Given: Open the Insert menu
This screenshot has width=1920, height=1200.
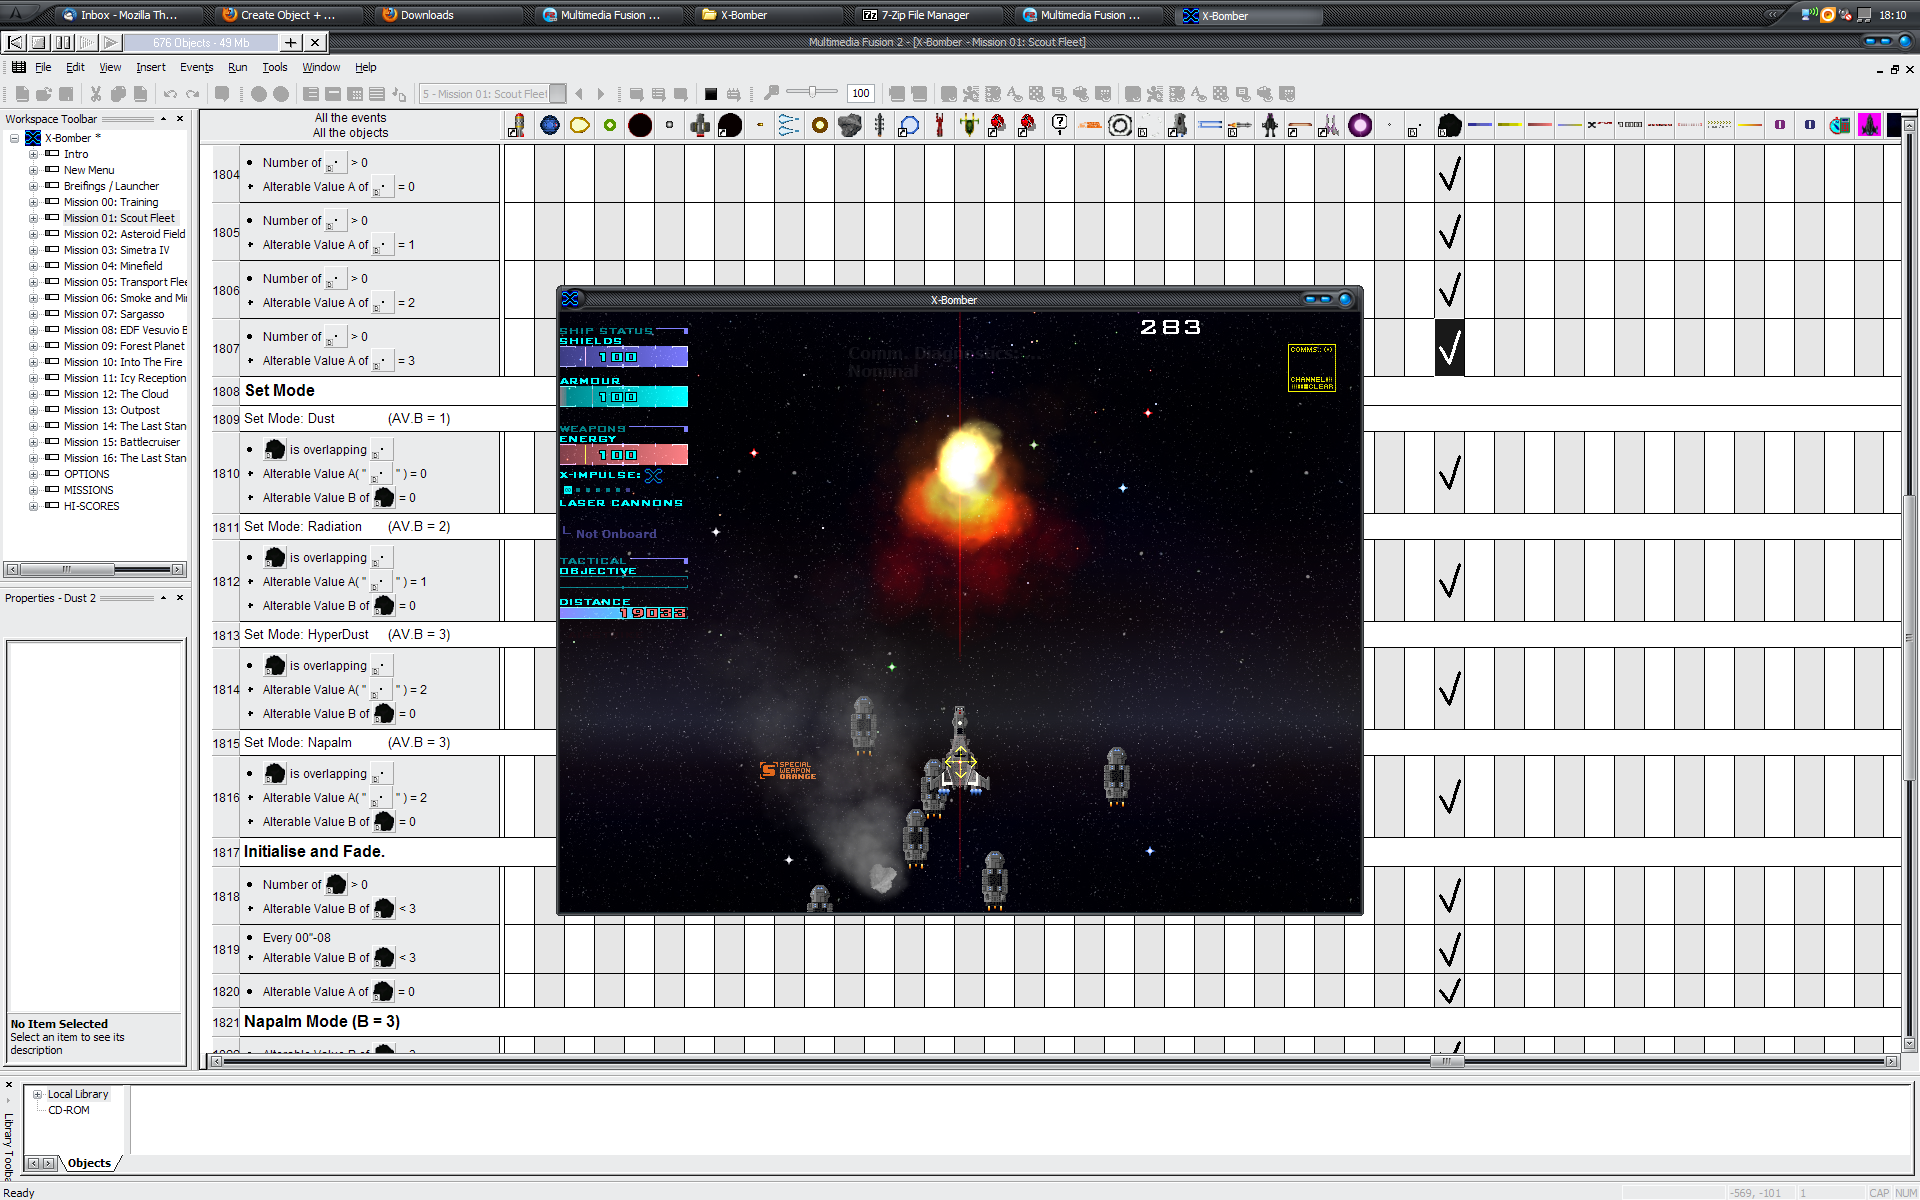Looking at the screenshot, I should pyautogui.click(x=151, y=67).
